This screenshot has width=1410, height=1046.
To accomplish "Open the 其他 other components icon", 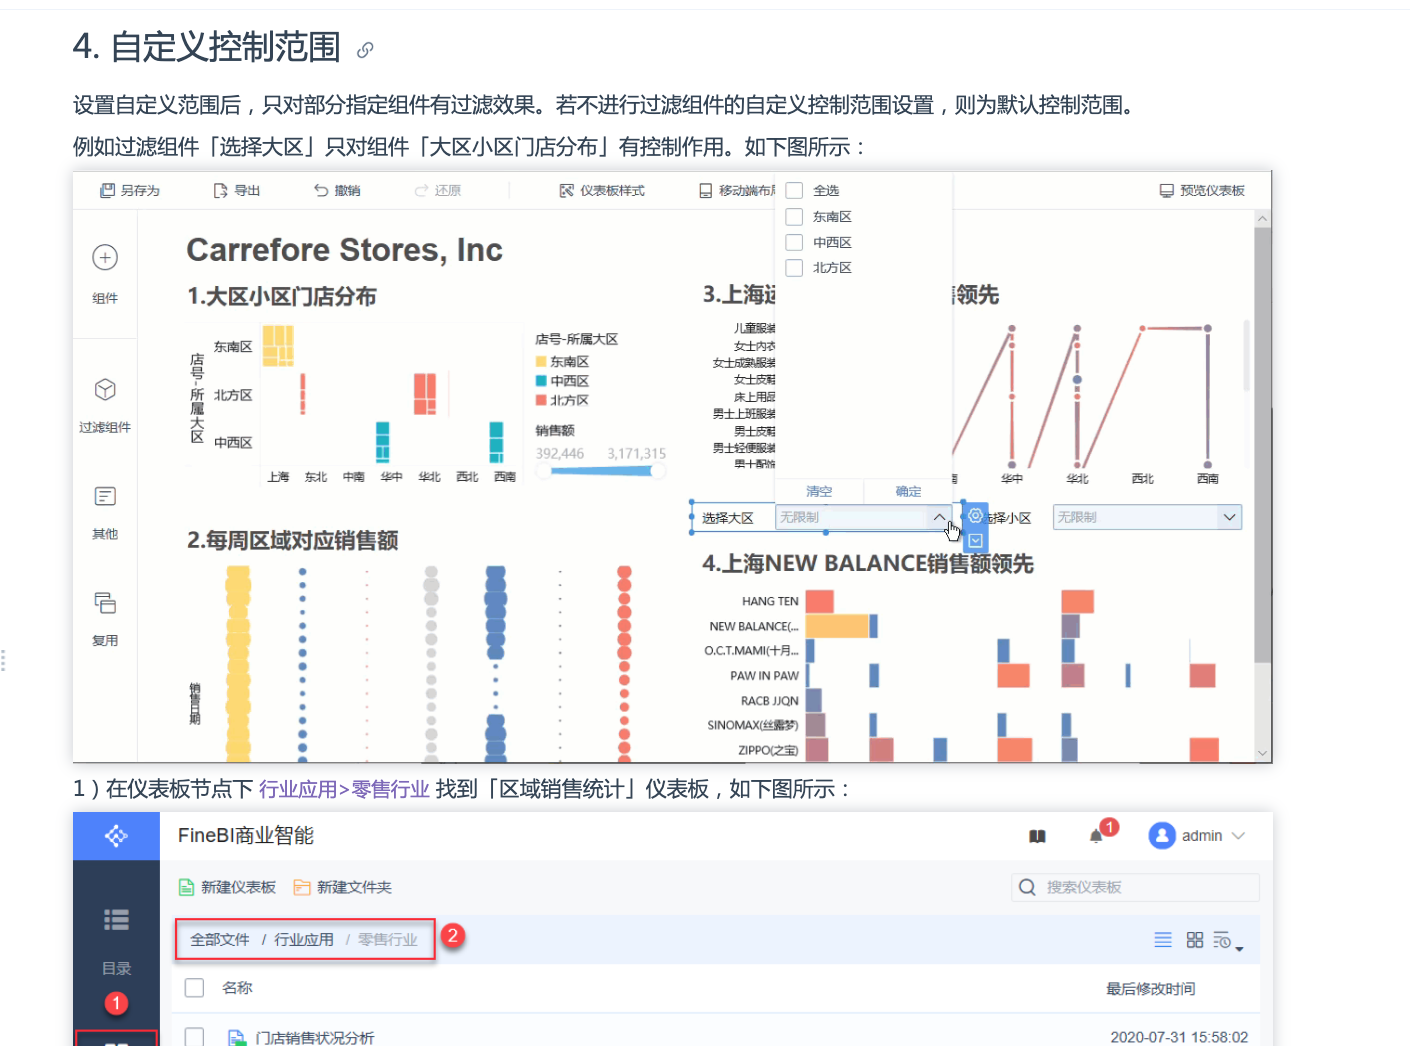I will tap(105, 497).
